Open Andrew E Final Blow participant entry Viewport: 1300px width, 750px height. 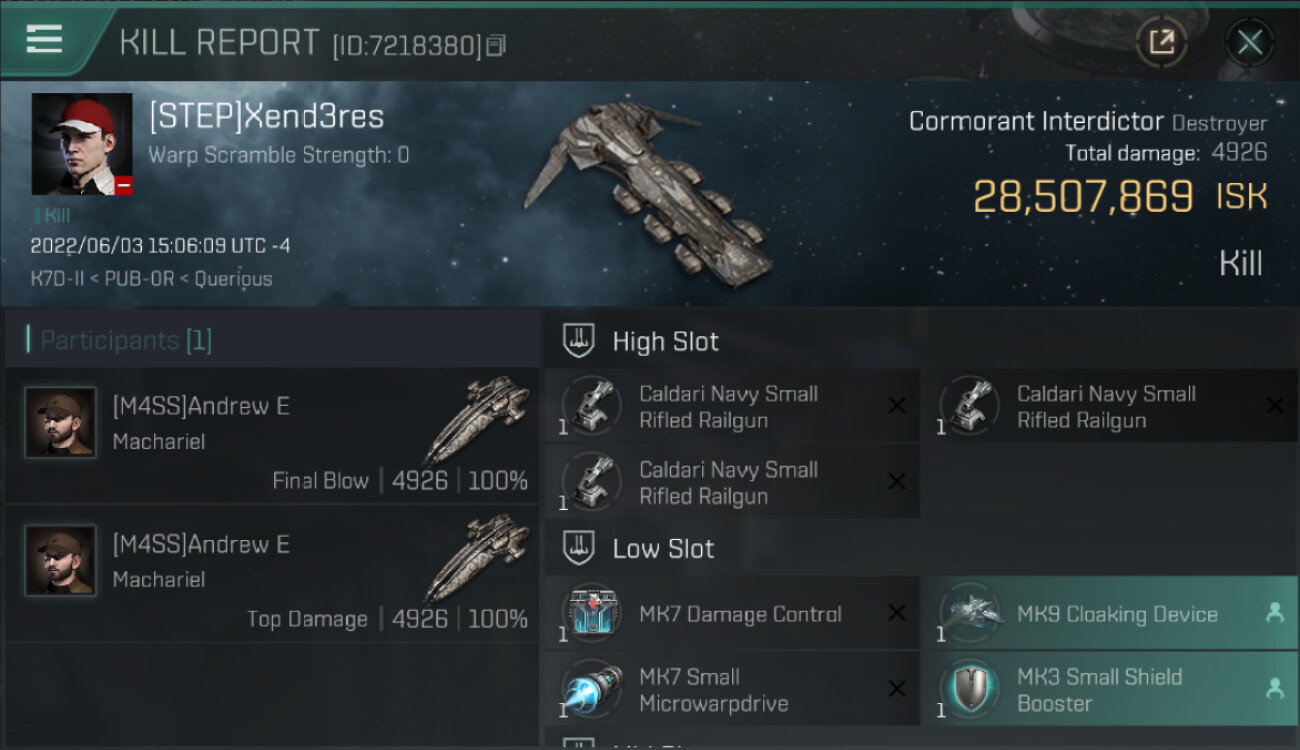[272, 435]
